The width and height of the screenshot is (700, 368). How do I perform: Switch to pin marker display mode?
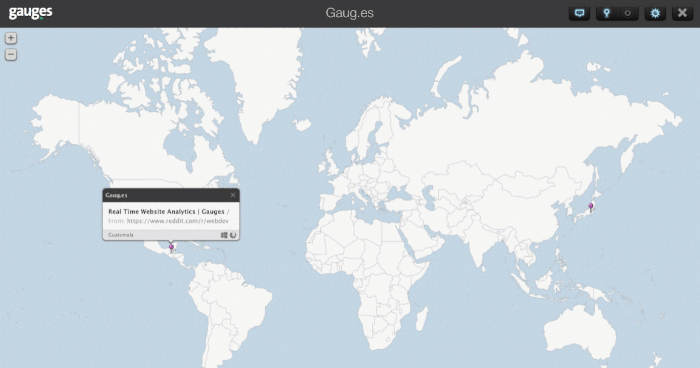(x=607, y=13)
